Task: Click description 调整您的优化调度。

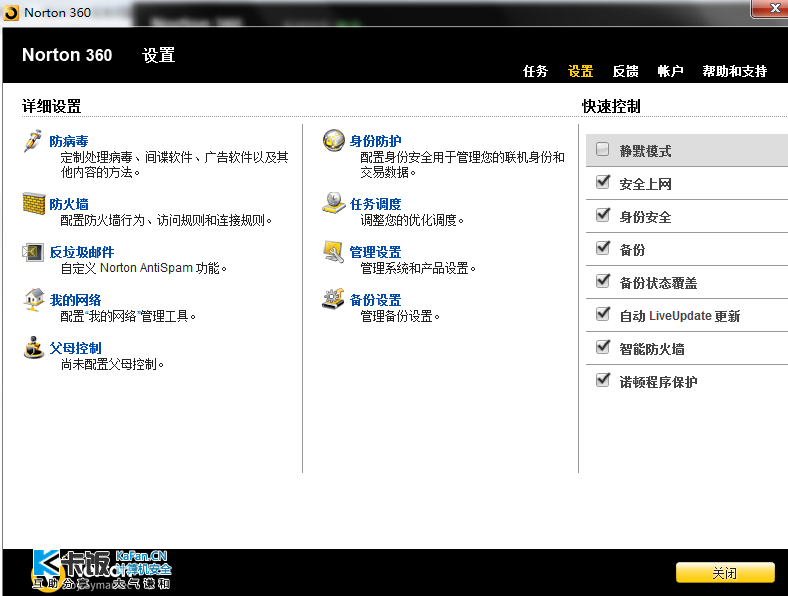Action: tap(412, 220)
